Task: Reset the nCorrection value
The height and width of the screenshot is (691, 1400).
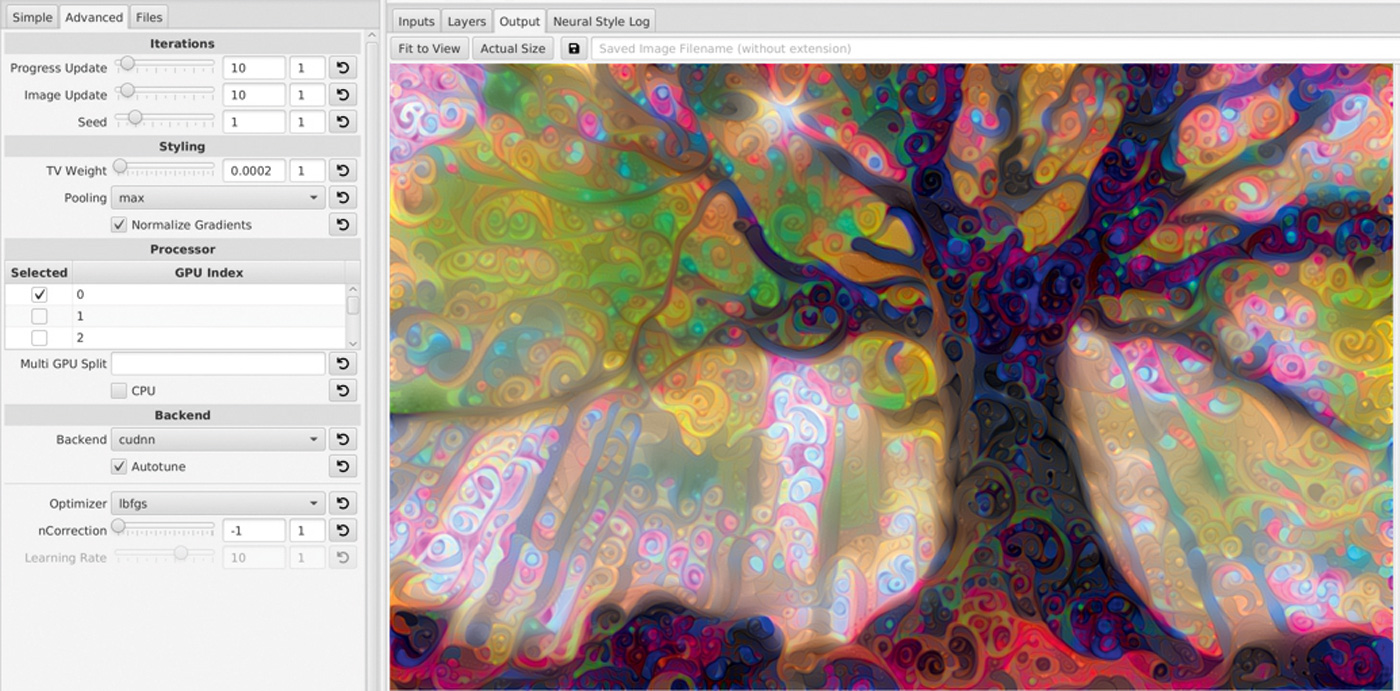Action: pyautogui.click(x=342, y=531)
